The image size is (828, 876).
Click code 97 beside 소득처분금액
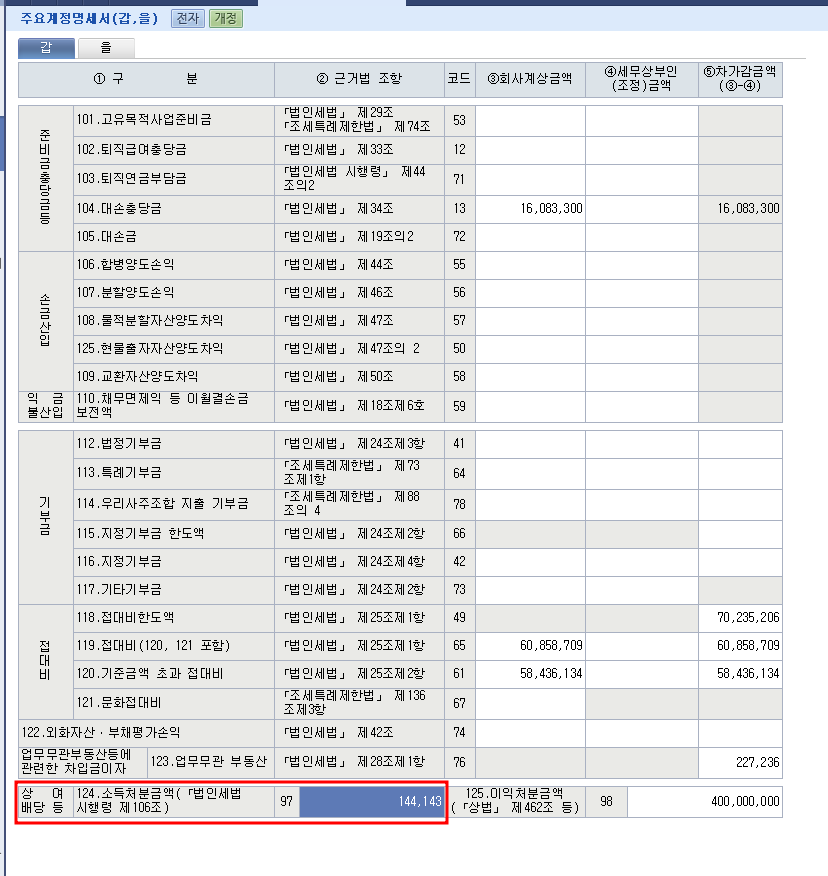[x=287, y=802]
